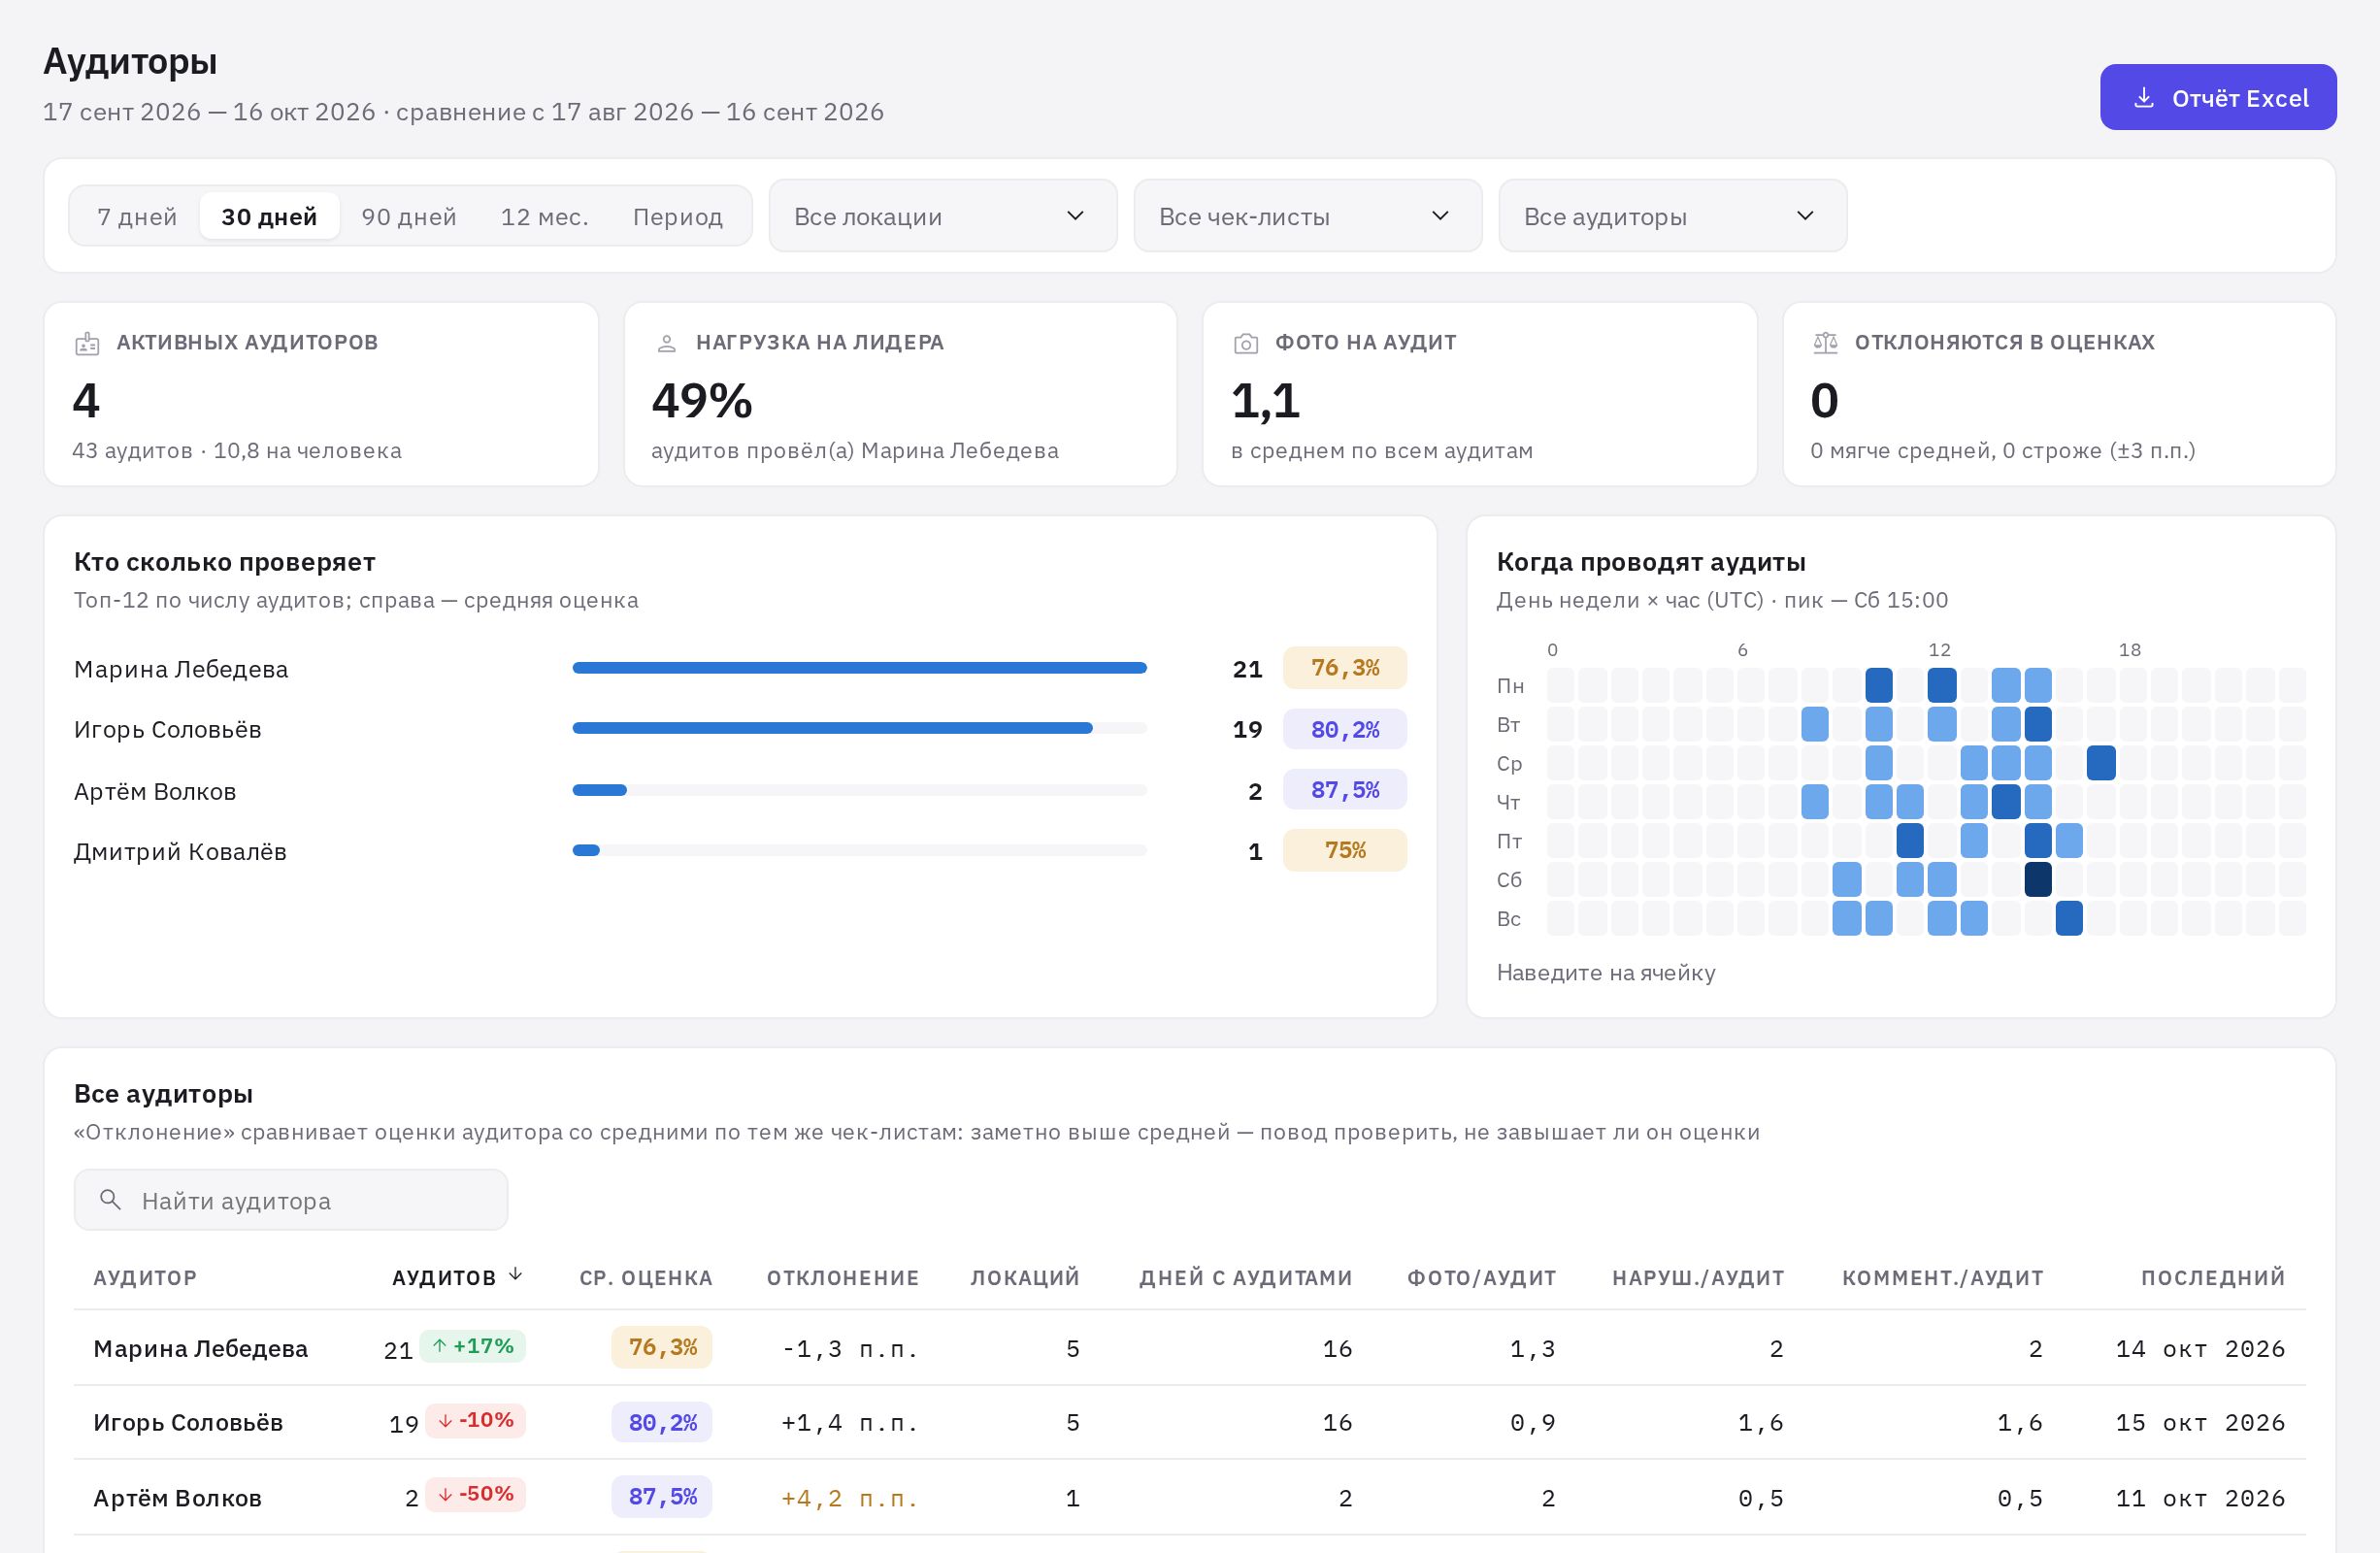This screenshot has width=2380, height=1553.
Task: Click the 76,3% score badge in bar chart
Action: pyautogui.click(x=1345, y=668)
